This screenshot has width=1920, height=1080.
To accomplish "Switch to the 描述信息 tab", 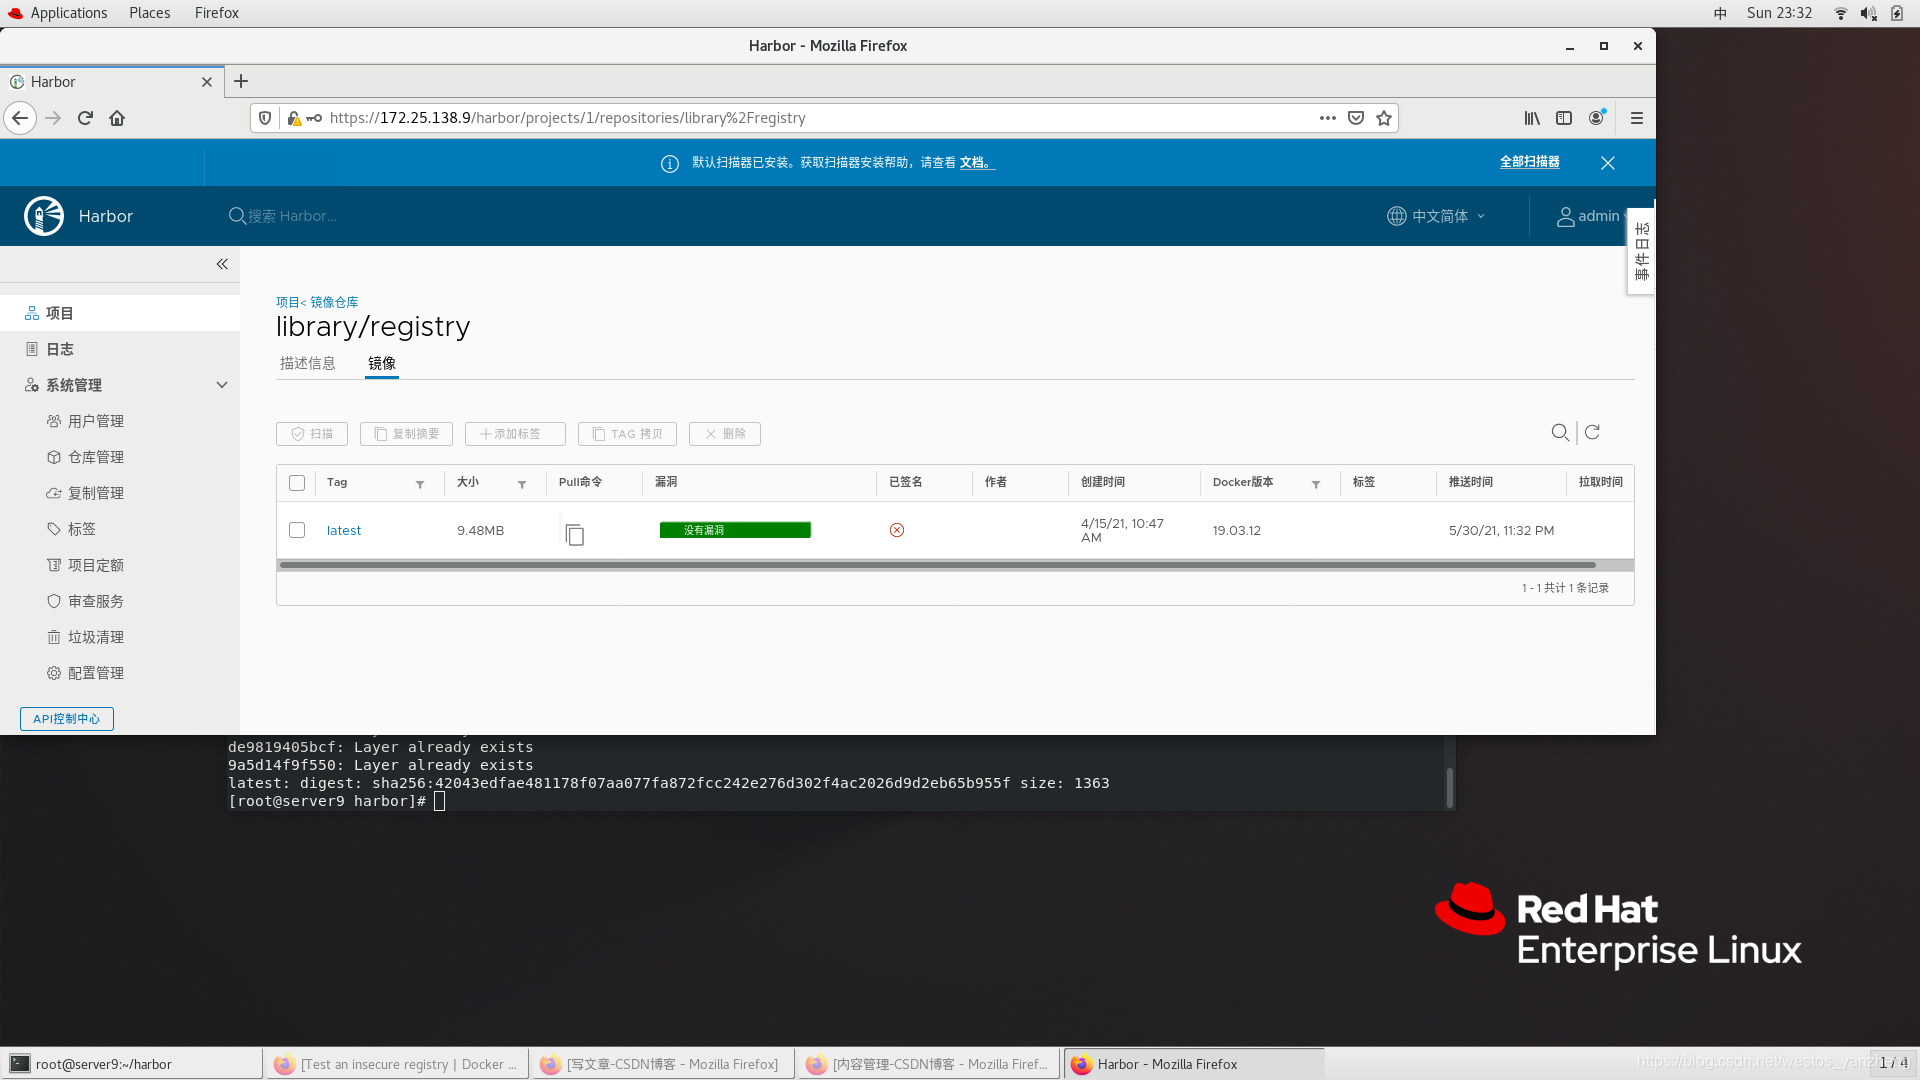I will (x=308, y=363).
